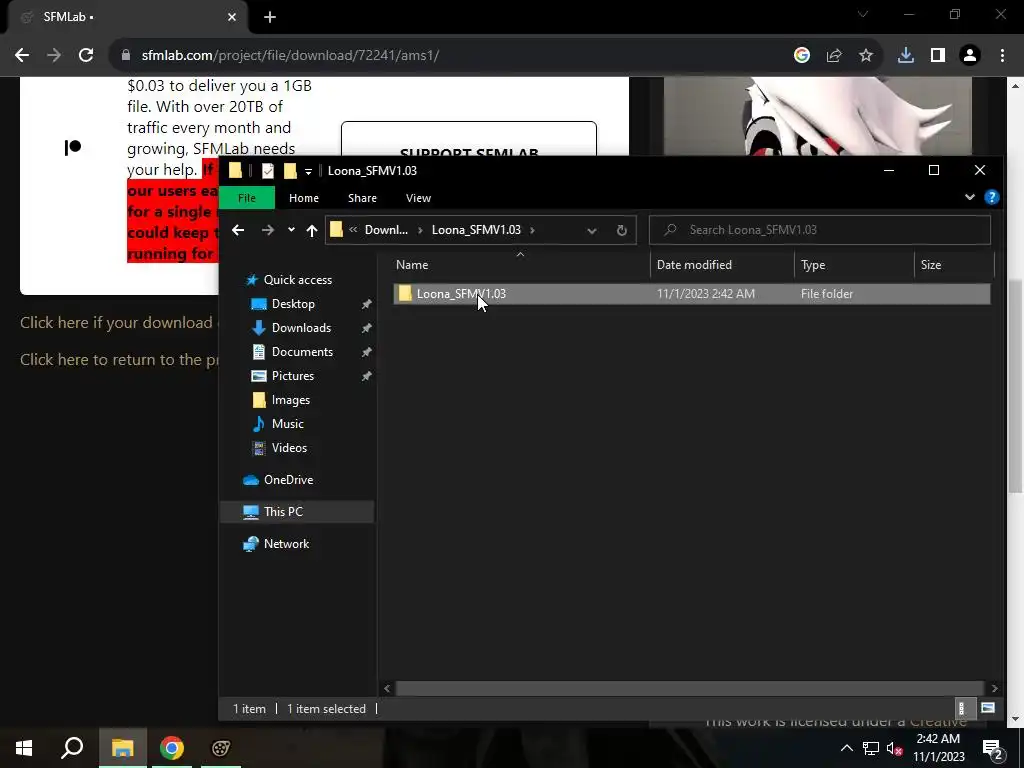Open the notification center icon

(x=993, y=748)
